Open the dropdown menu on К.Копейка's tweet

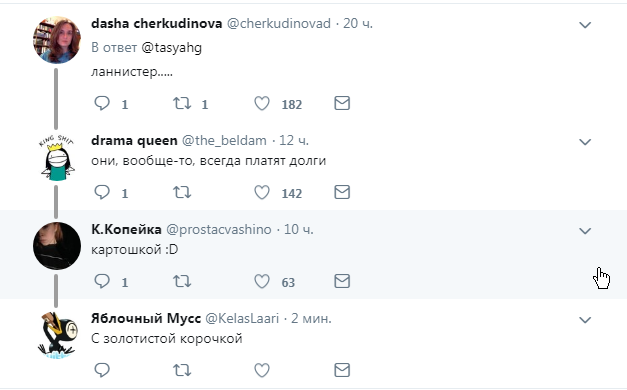[x=585, y=231]
